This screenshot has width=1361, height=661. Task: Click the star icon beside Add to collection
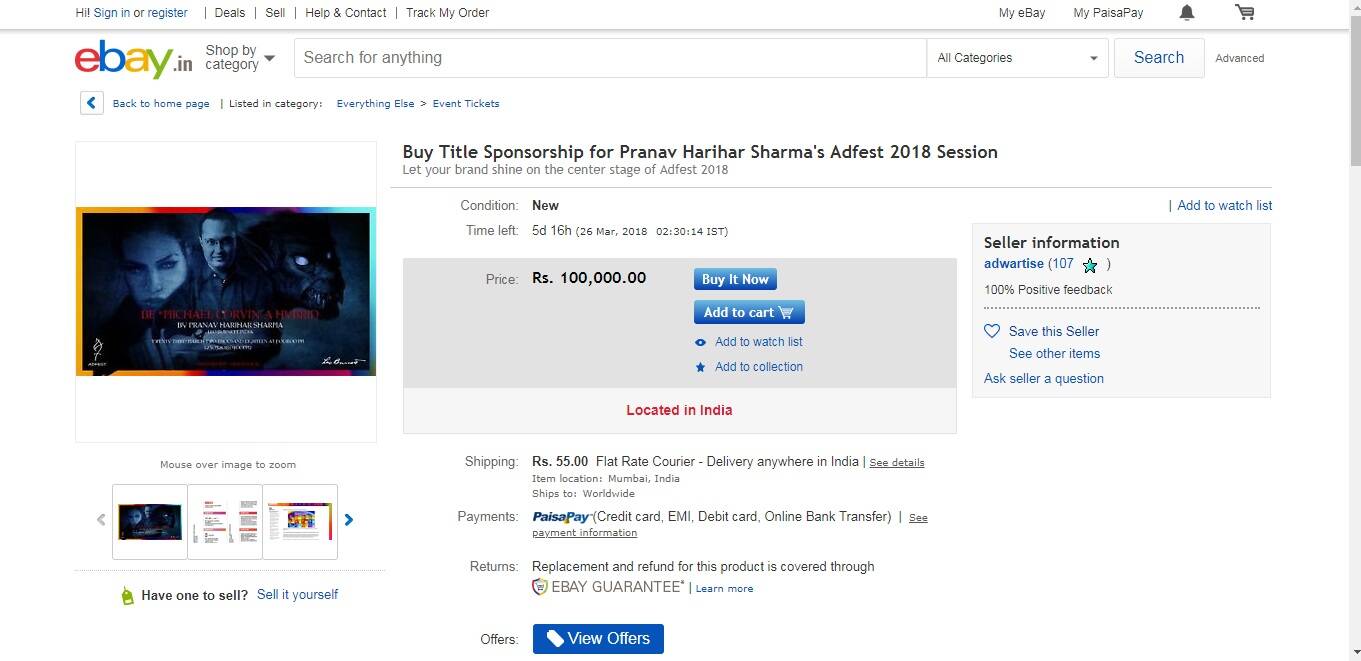[x=700, y=367]
